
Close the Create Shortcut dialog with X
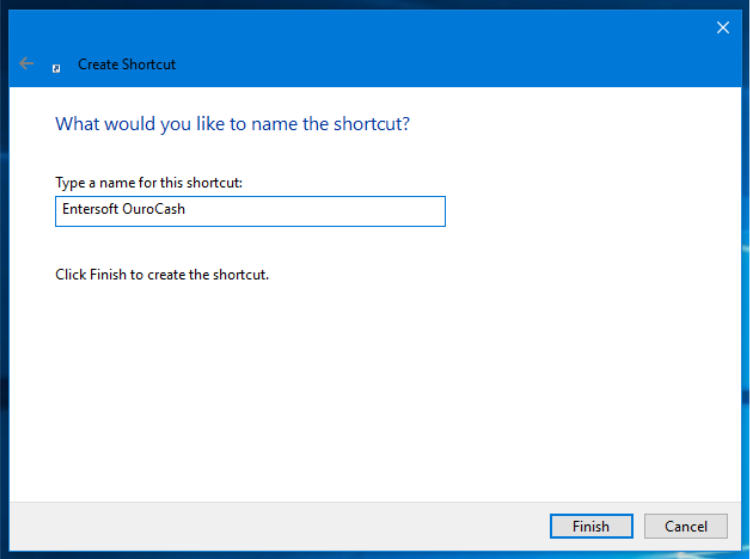pyautogui.click(x=723, y=28)
